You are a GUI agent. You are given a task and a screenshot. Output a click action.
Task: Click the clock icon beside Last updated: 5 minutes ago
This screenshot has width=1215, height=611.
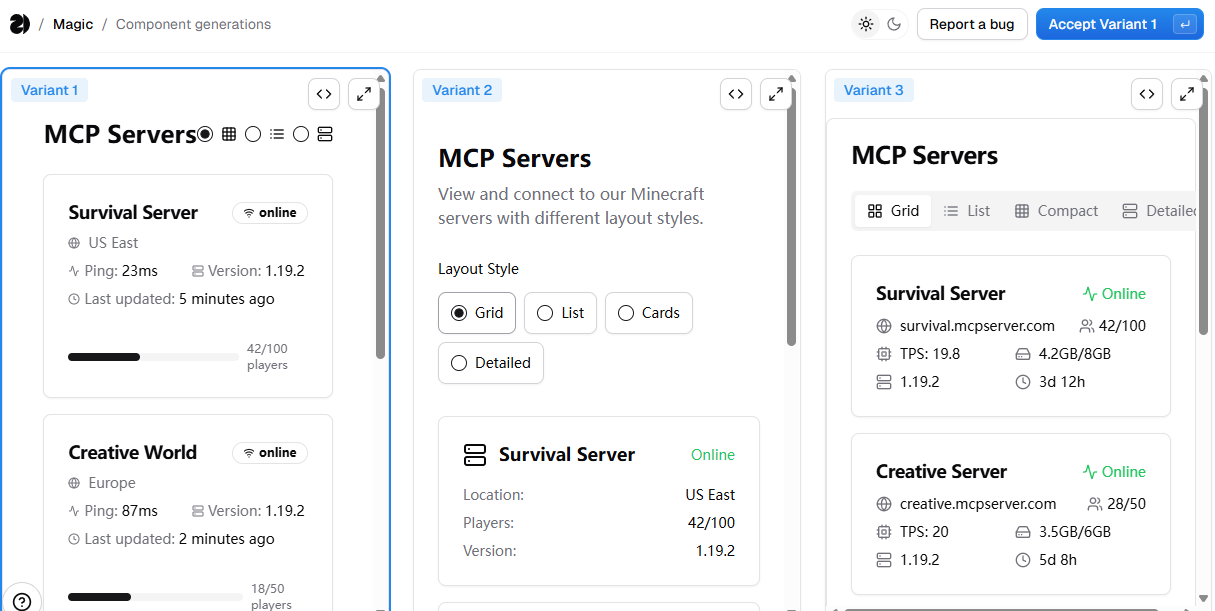tap(74, 299)
